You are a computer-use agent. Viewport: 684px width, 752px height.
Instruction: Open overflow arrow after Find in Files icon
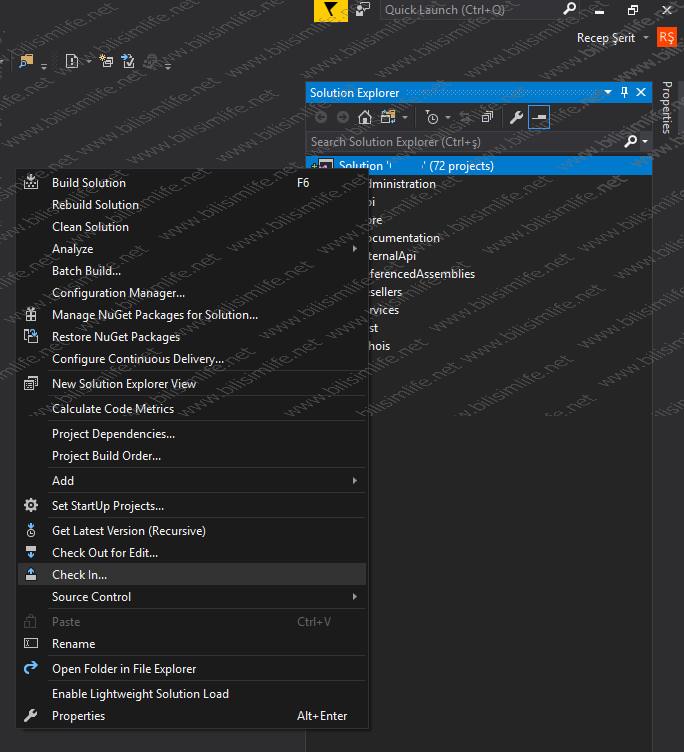[44, 66]
